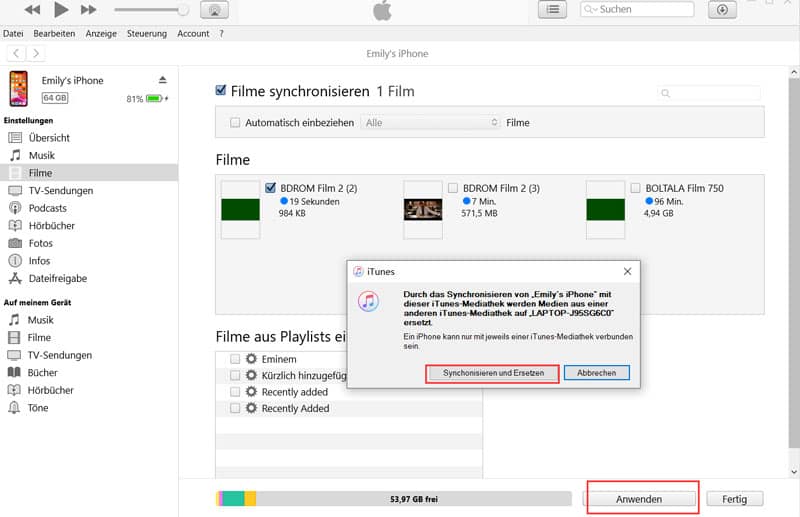Viewport: 800px width, 517px height.
Task: Check the Recently added playlist checkbox
Action: tap(235, 392)
